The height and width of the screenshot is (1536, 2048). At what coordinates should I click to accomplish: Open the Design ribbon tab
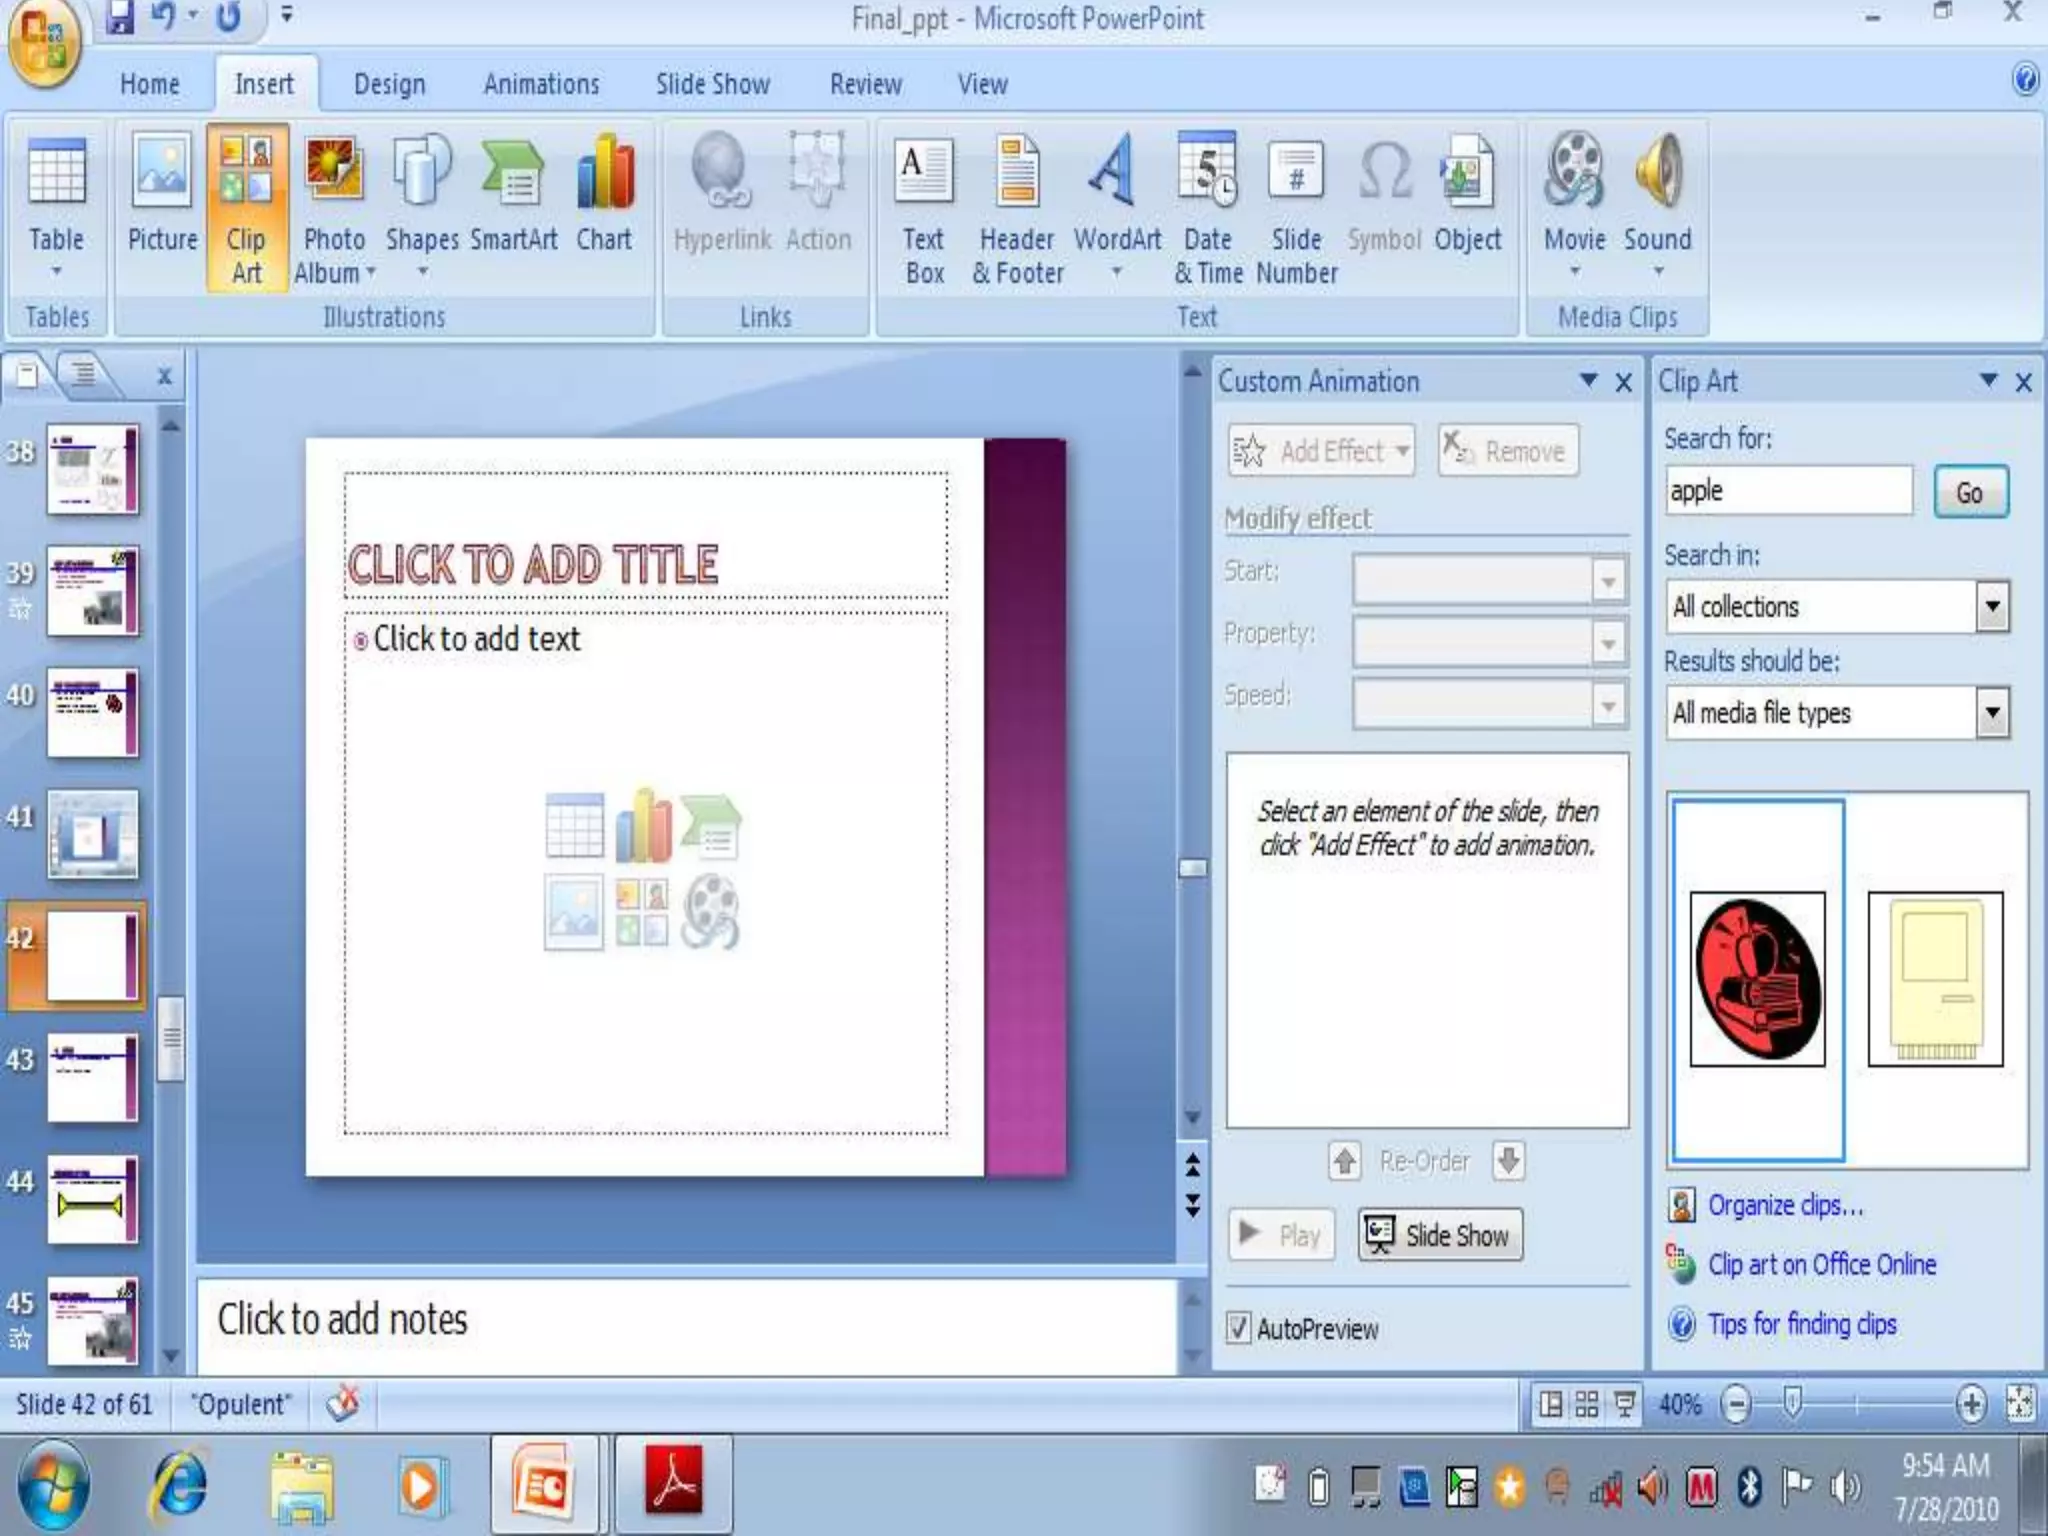[389, 84]
